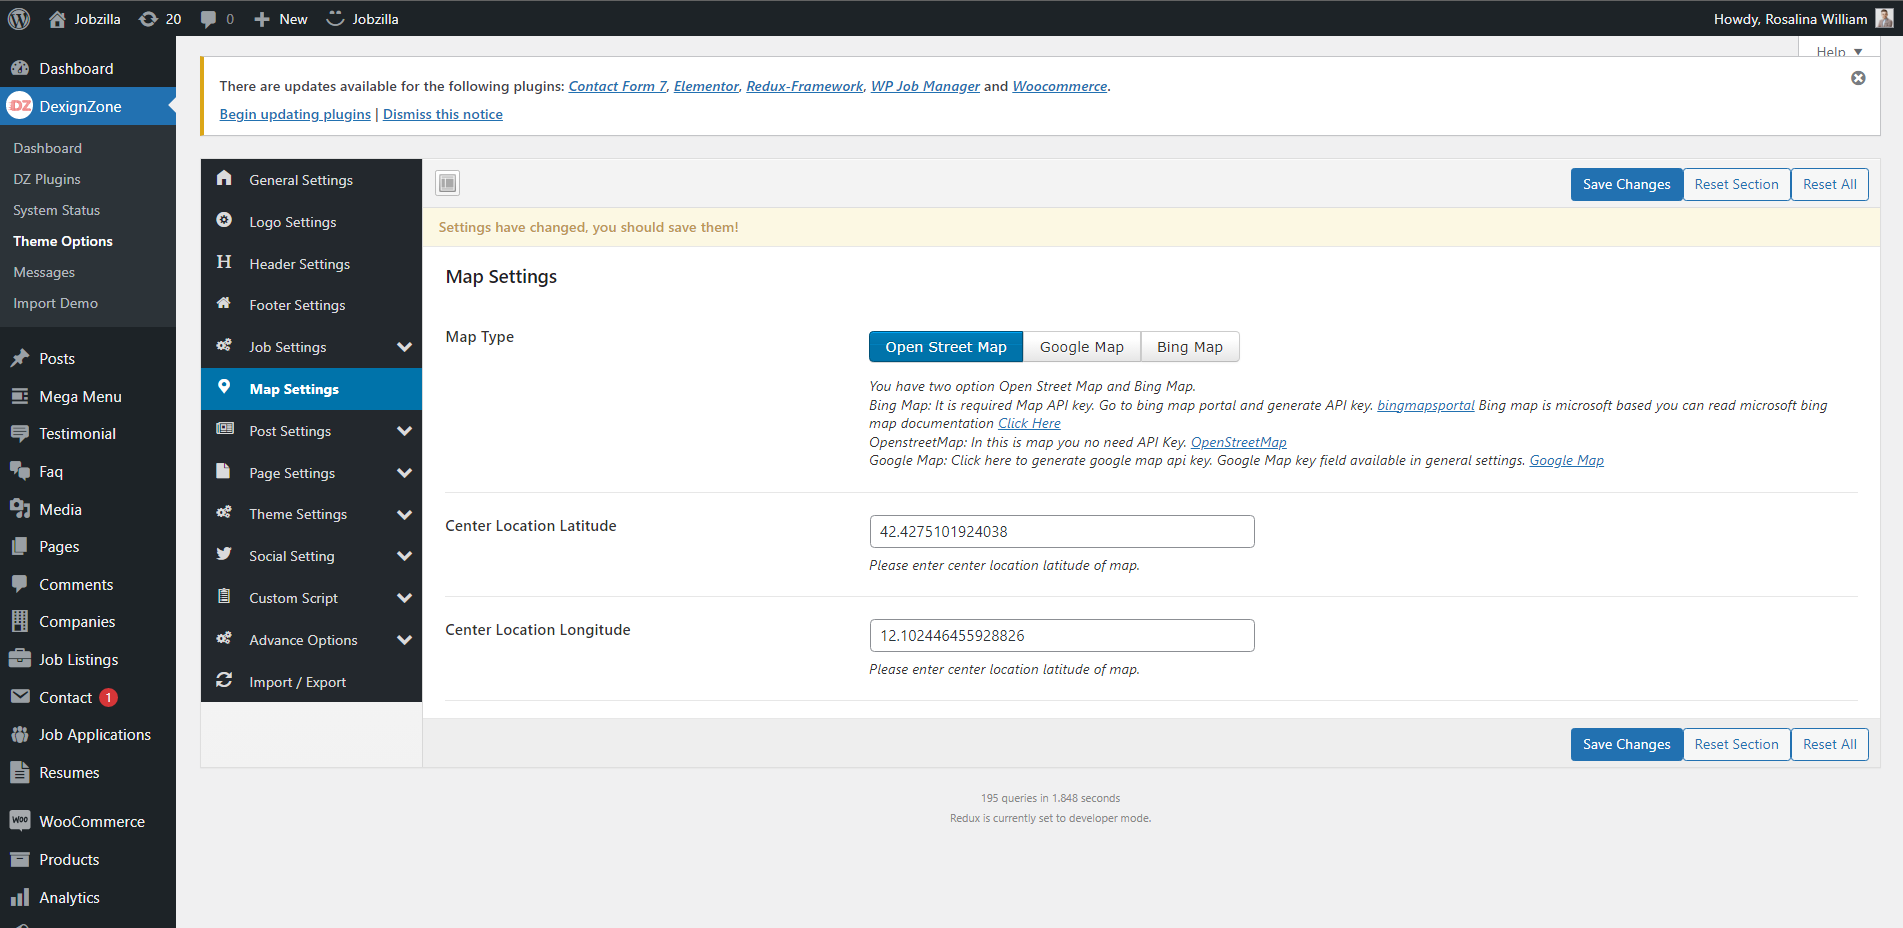Image resolution: width=1903 pixels, height=928 pixels.
Task: Click inside Center Location Latitude field
Action: (x=1061, y=532)
